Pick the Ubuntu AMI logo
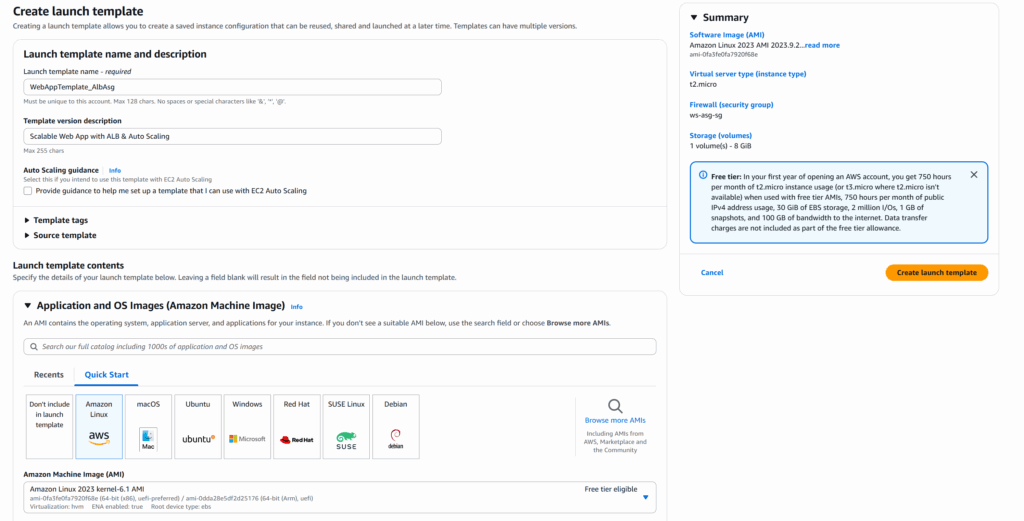The image size is (1024, 521). pos(198,438)
